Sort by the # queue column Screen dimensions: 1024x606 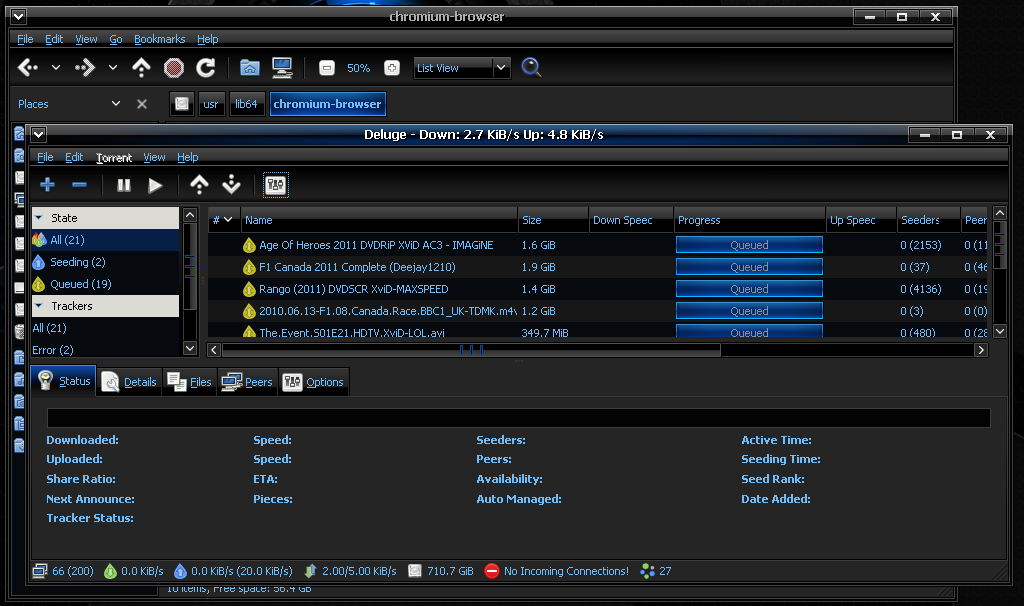pos(223,220)
